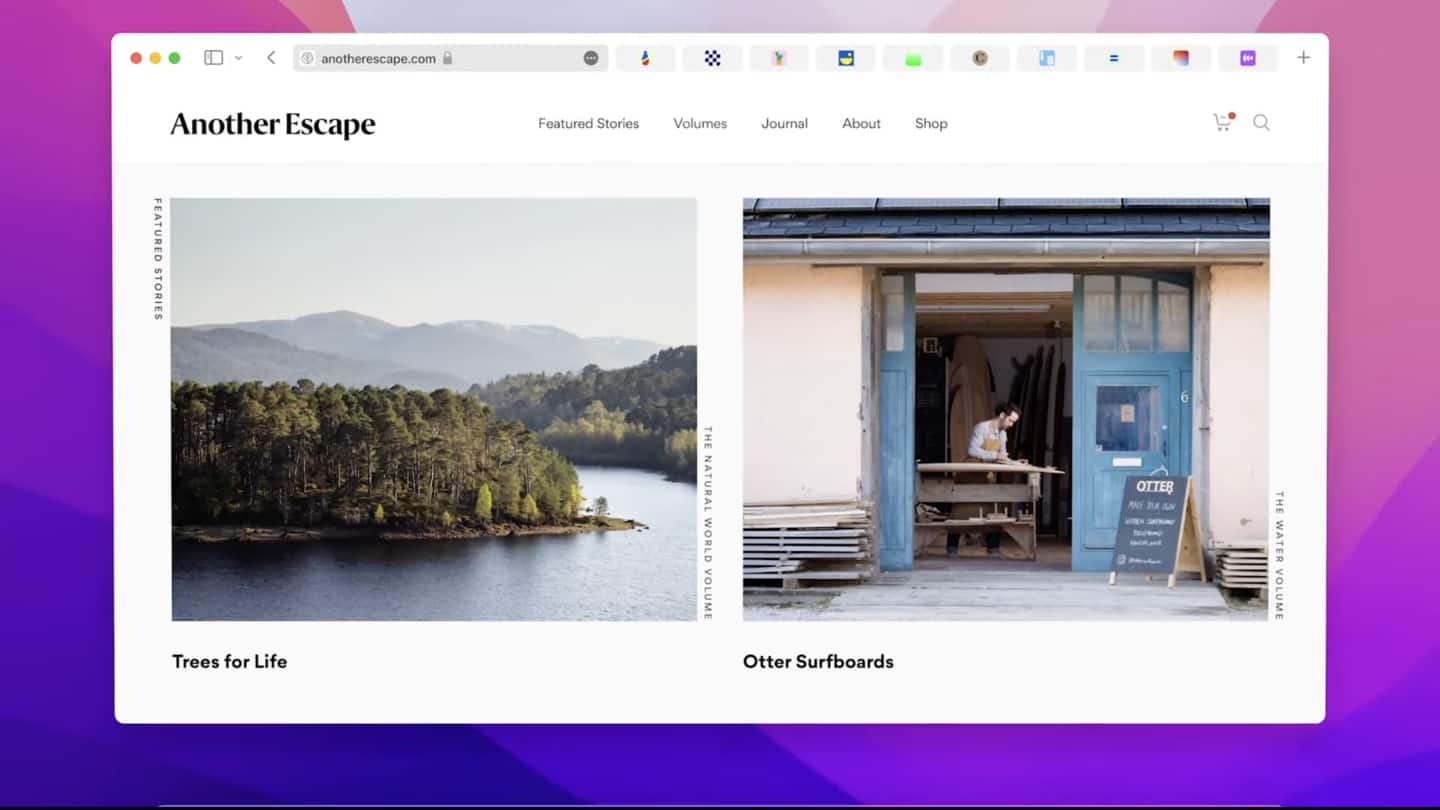Switch to the tab with brown circular coin icon
The height and width of the screenshot is (810, 1440).
pyautogui.click(x=980, y=58)
